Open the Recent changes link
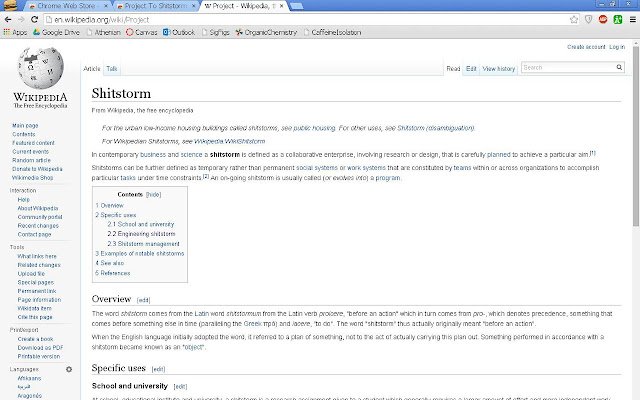 (x=38, y=226)
